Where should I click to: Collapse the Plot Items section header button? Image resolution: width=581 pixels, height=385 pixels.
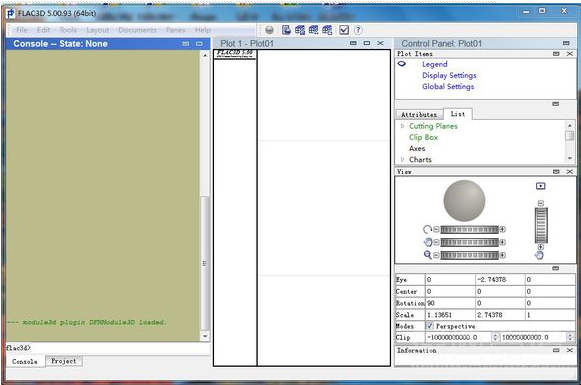pyautogui.click(x=556, y=54)
